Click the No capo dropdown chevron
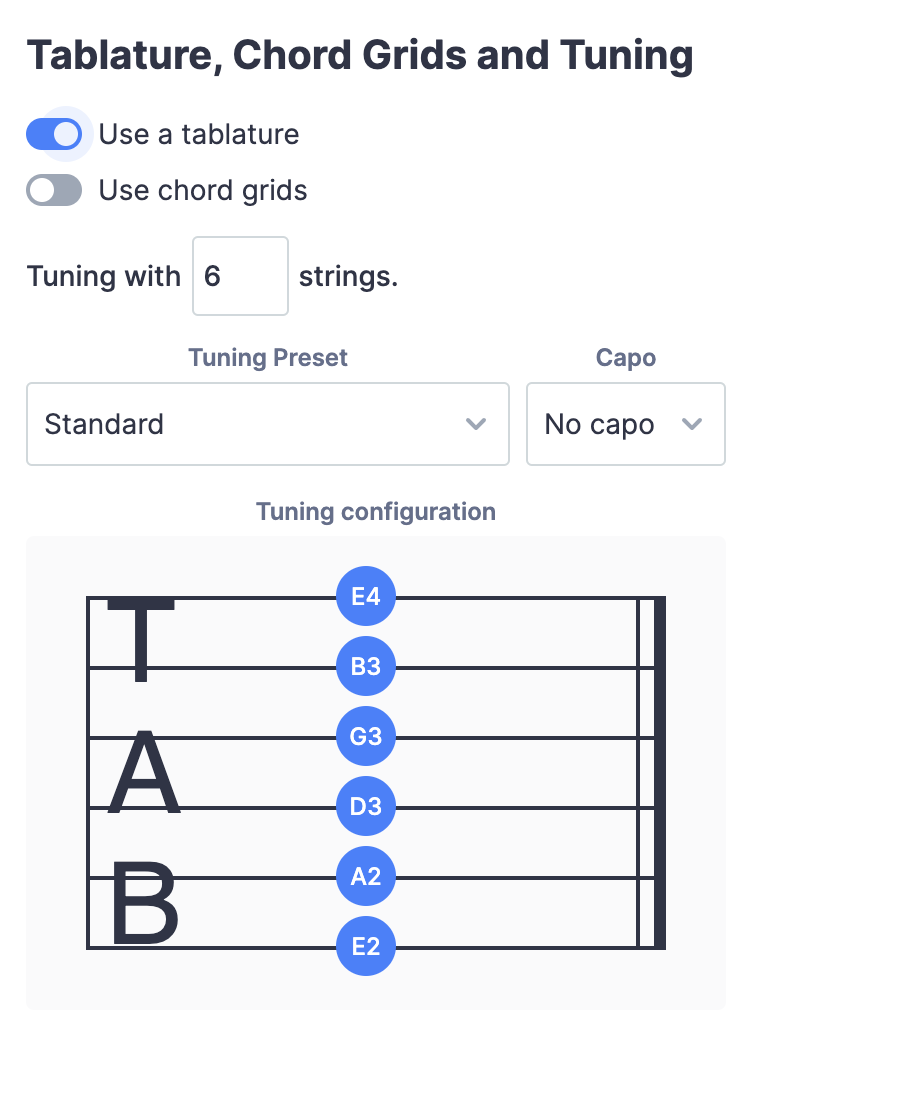This screenshot has width=900, height=1098. coord(691,424)
